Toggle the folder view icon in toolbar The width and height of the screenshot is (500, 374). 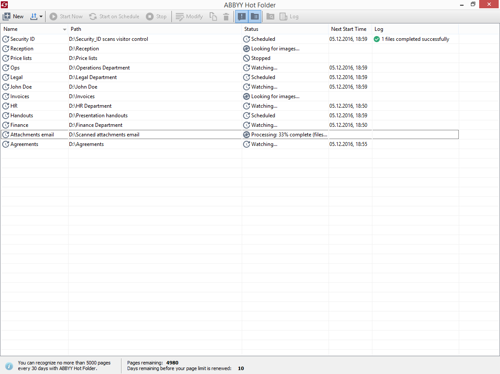[x=255, y=16]
